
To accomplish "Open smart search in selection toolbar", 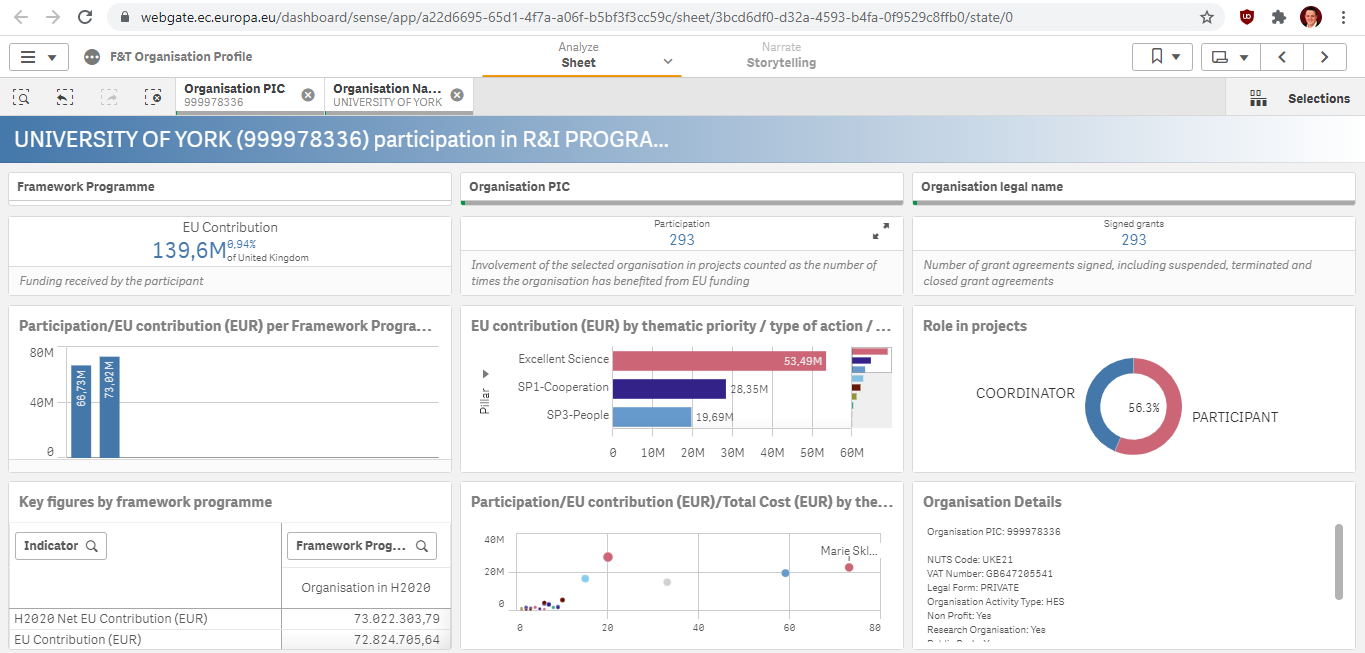I will 21,97.
